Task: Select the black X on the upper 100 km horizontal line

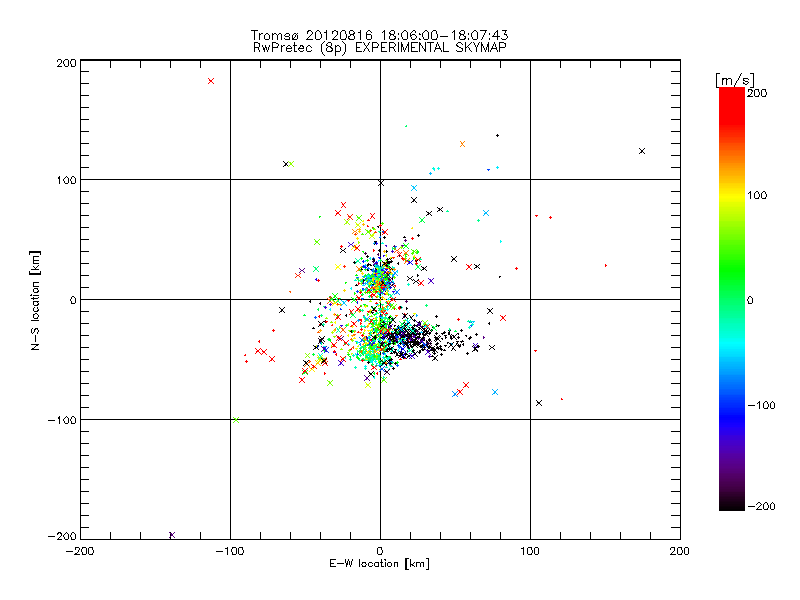Action: [x=381, y=183]
